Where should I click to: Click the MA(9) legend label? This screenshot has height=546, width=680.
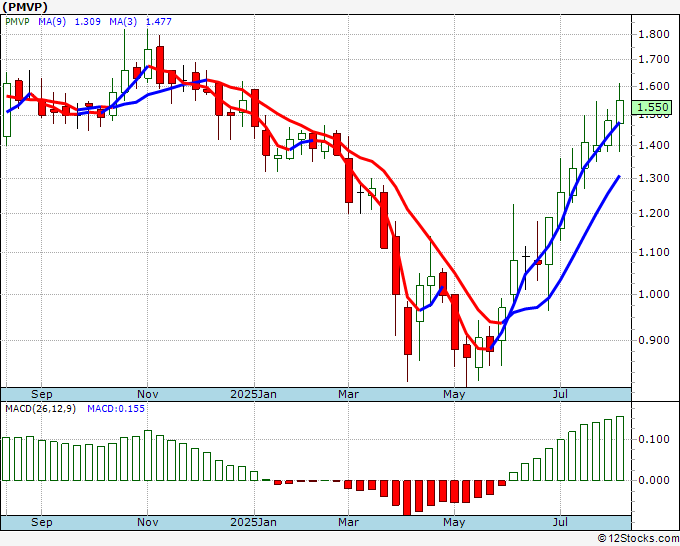pyautogui.click(x=52, y=22)
